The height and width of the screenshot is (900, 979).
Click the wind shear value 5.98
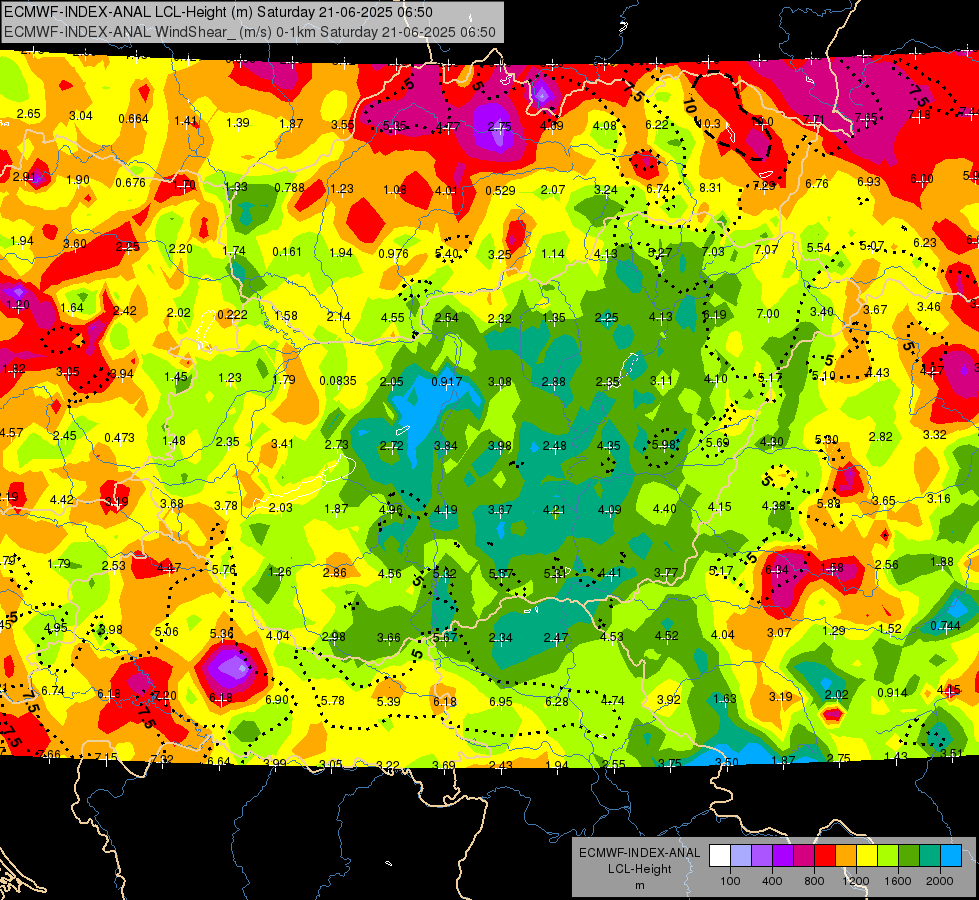pos(664,444)
